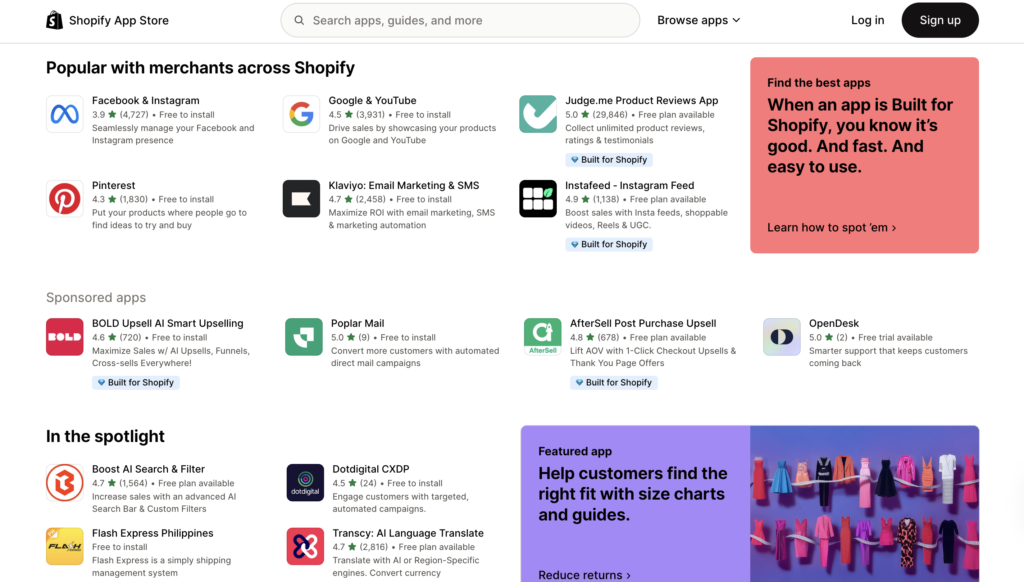This screenshot has height=582, width=1024.
Task: Open the Google & YouTube app icon
Action: (x=301, y=114)
